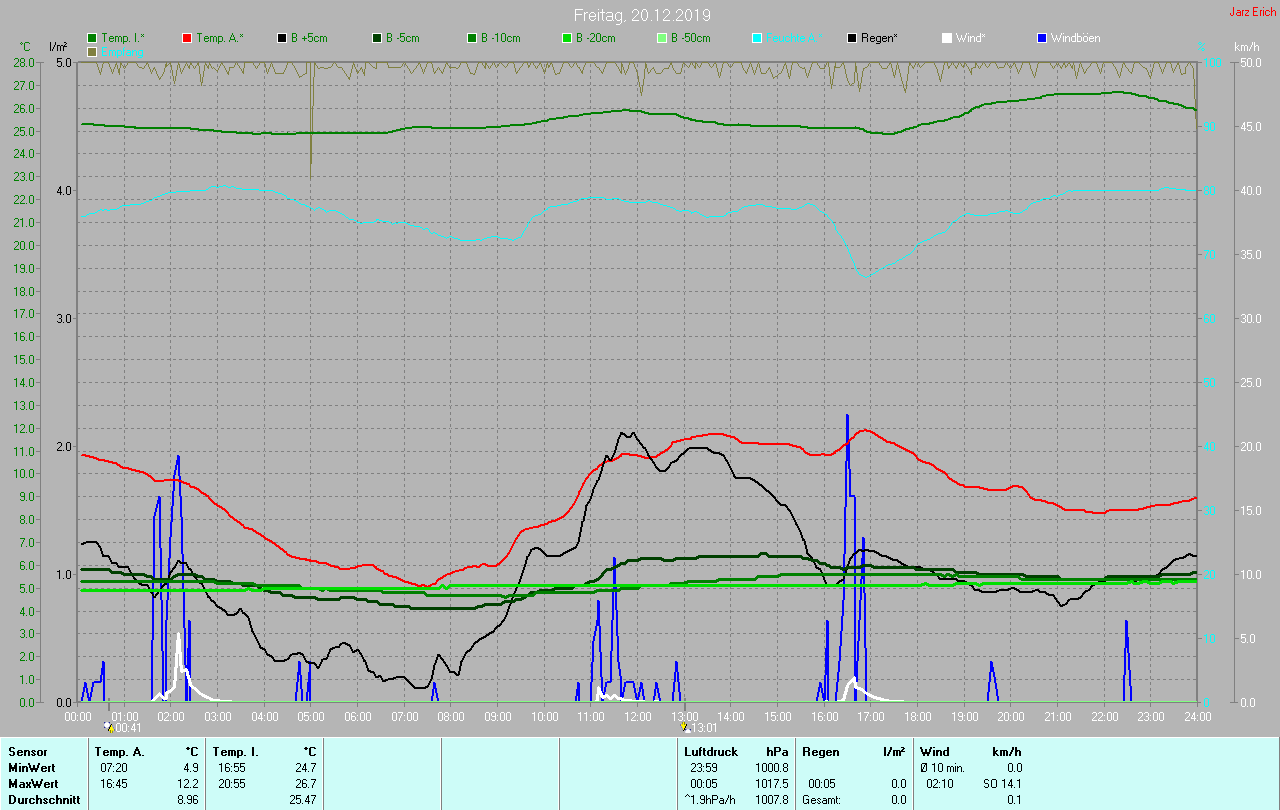The image size is (1280, 810).
Task: Toggle the blue Windböen series box
Action: (x=1041, y=38)
